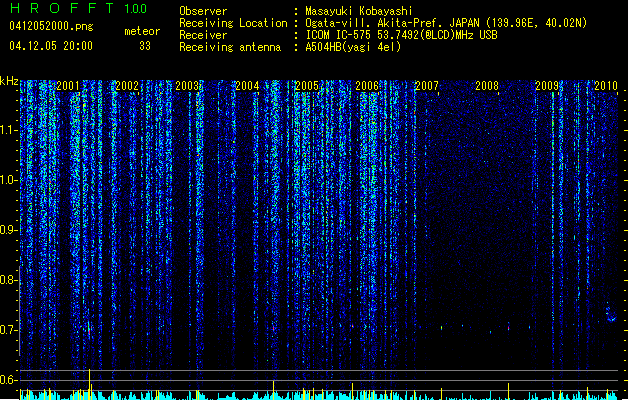
Task: Click observer name Masayuki Kobayashi
Action: 359,11
